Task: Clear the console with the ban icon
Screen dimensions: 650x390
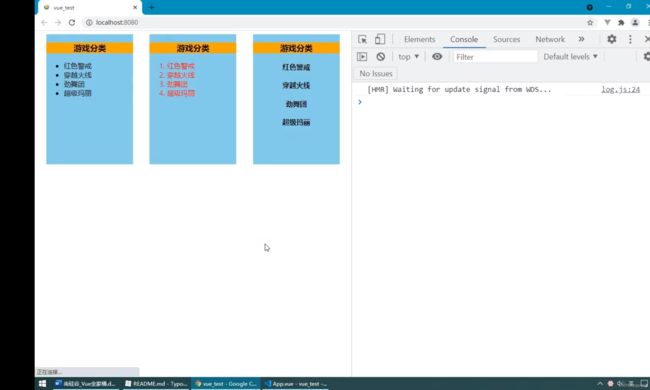Action: pos(381,57)
